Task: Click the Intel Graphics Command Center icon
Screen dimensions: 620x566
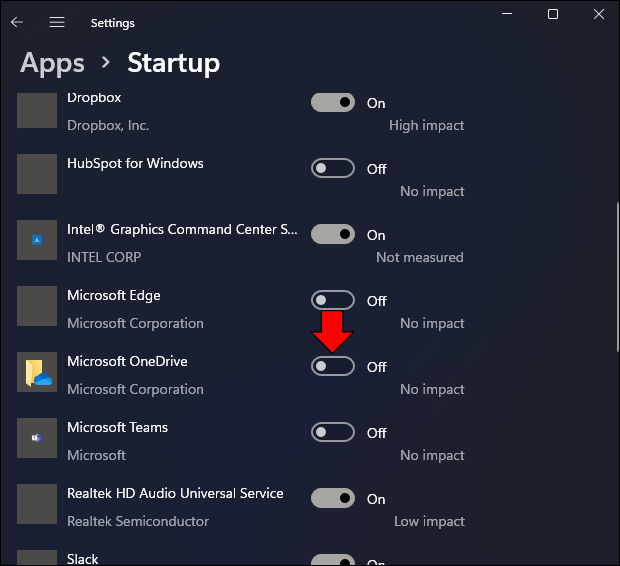Action: pos(38,240)
